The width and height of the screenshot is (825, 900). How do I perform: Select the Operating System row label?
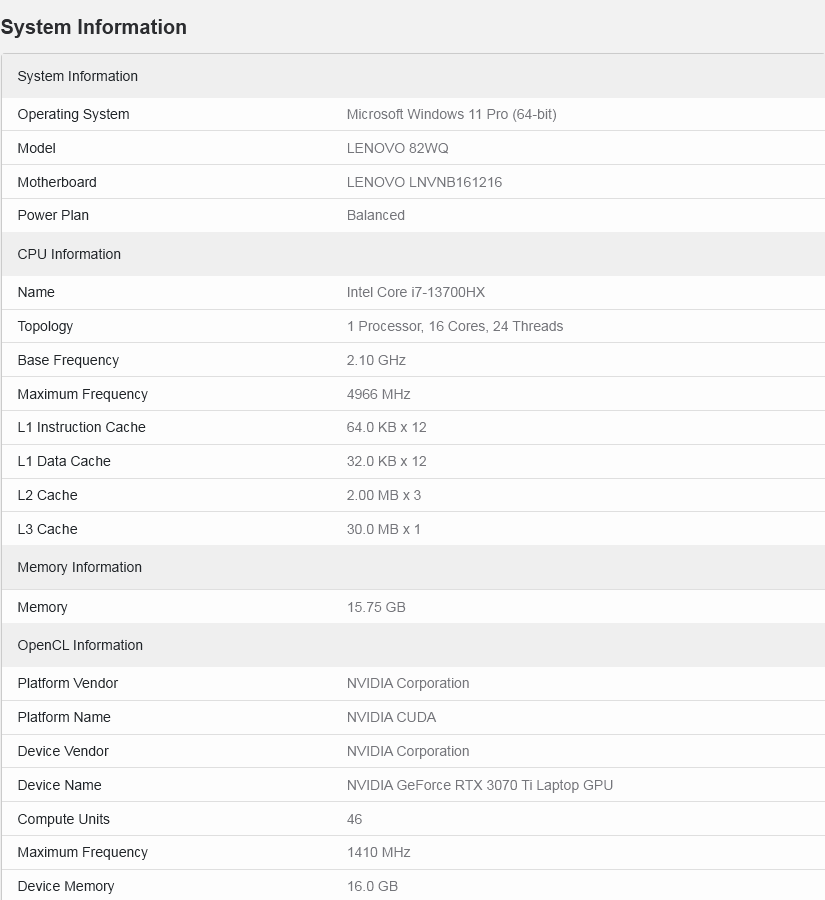click(73, 114)
